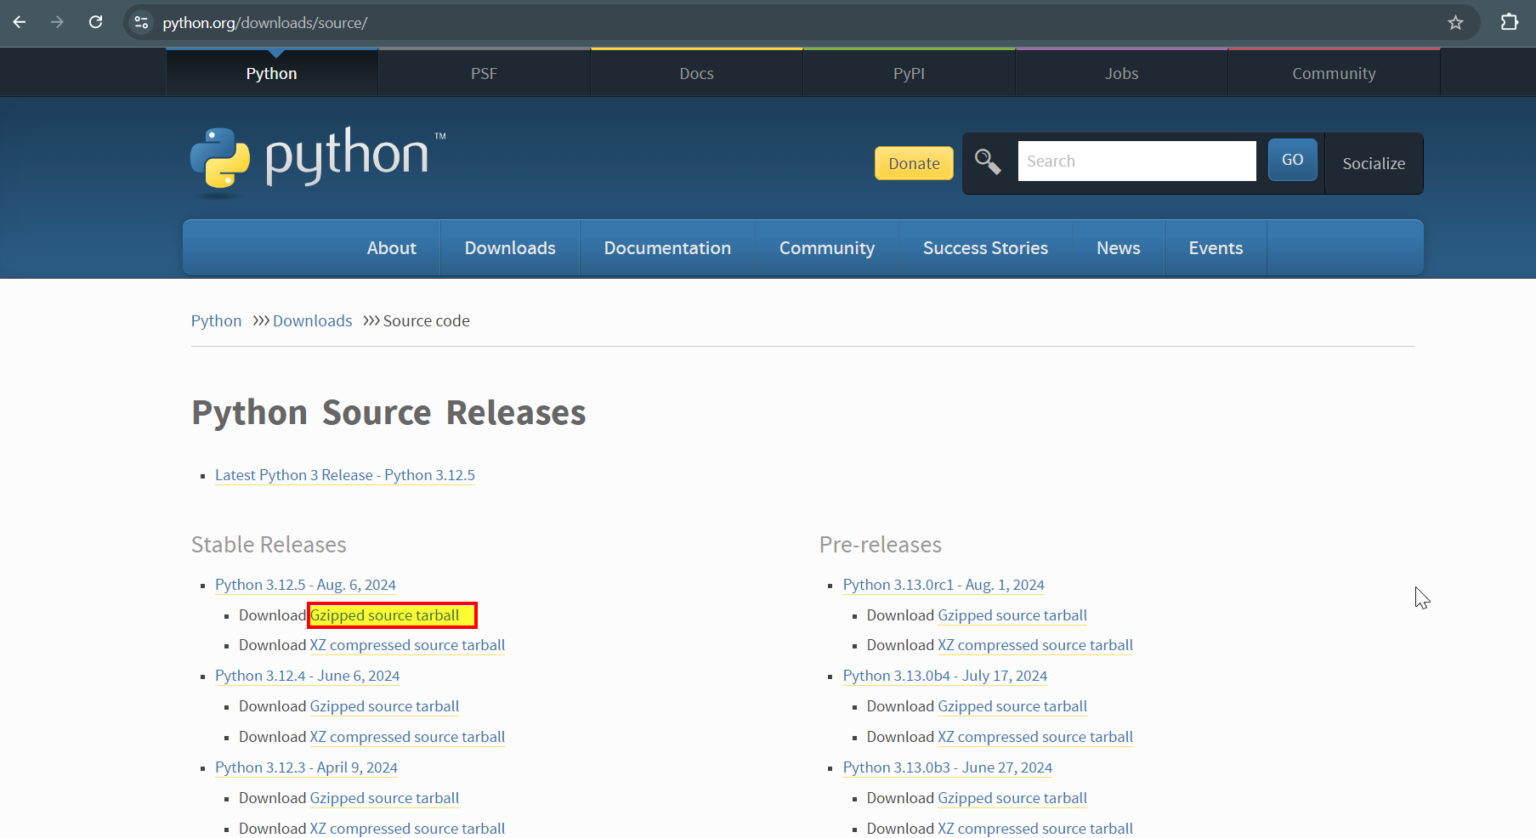Open the About navigation menu
The width and height of the screenshot is (1536, 838).
click(391, 248)
